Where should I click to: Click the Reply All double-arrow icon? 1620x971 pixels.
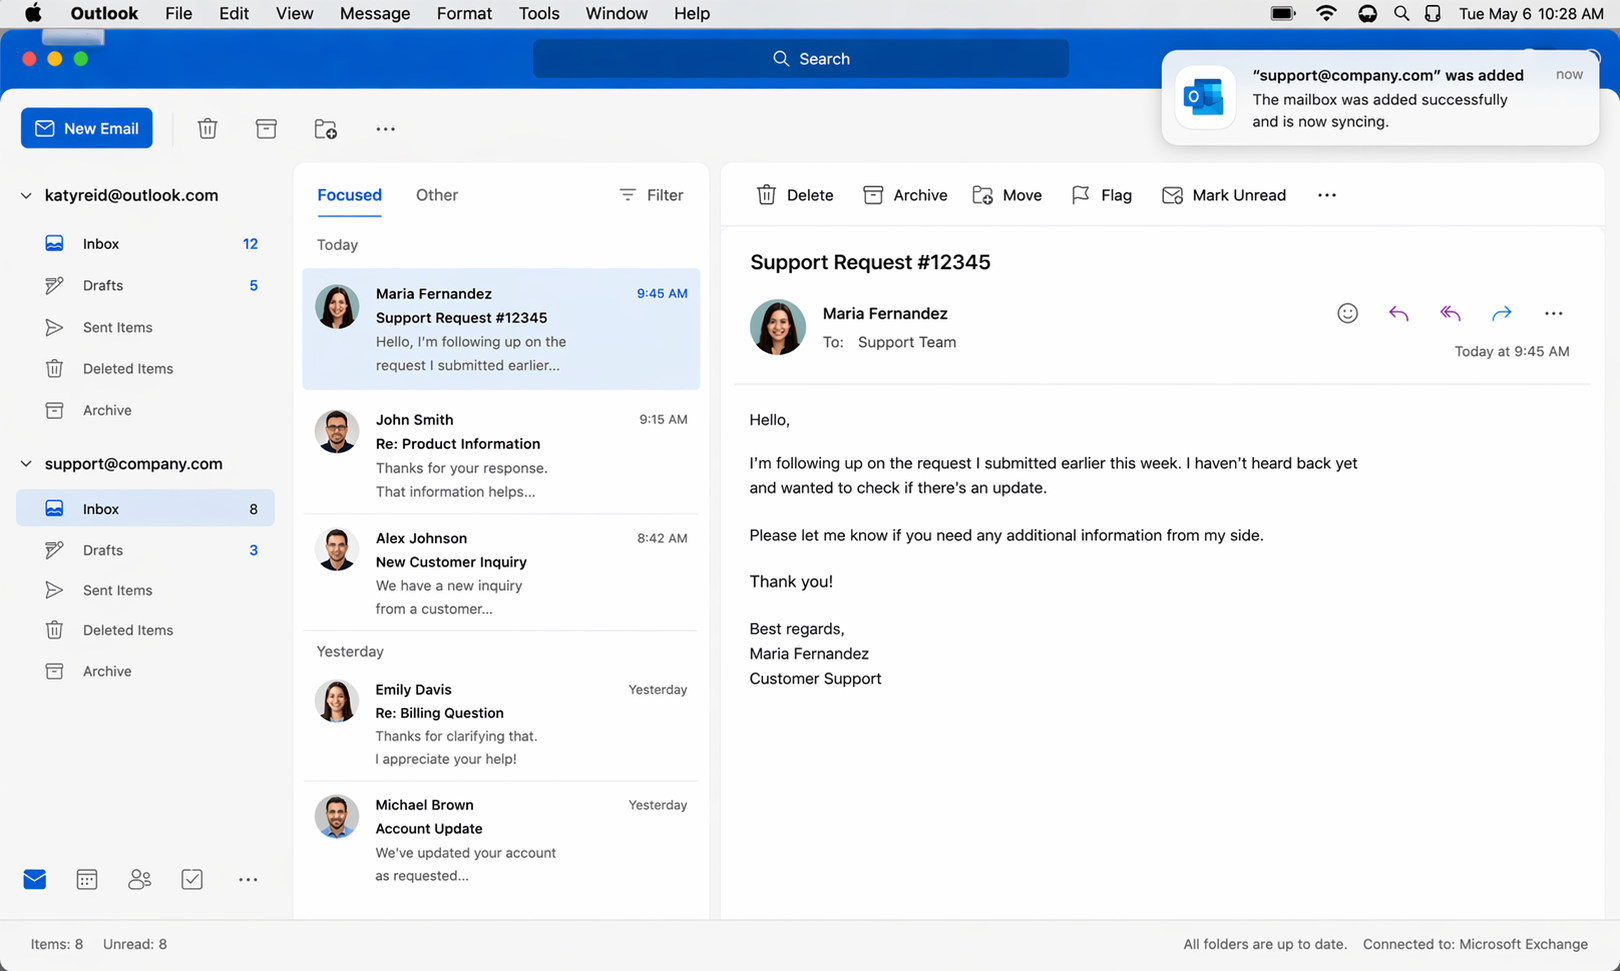(1450, 314)
